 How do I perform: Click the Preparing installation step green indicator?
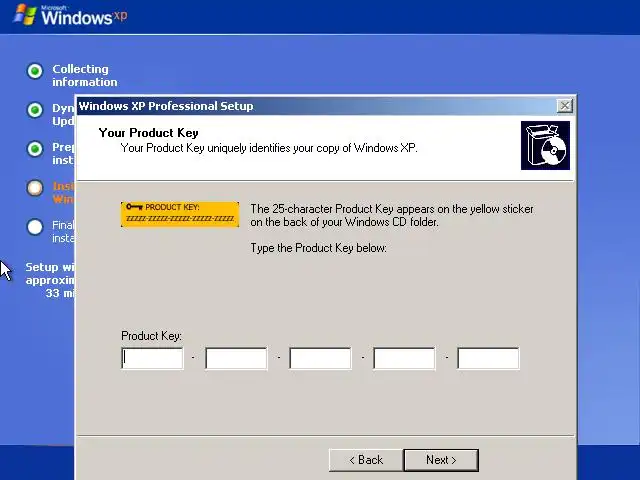pos(35,149)
